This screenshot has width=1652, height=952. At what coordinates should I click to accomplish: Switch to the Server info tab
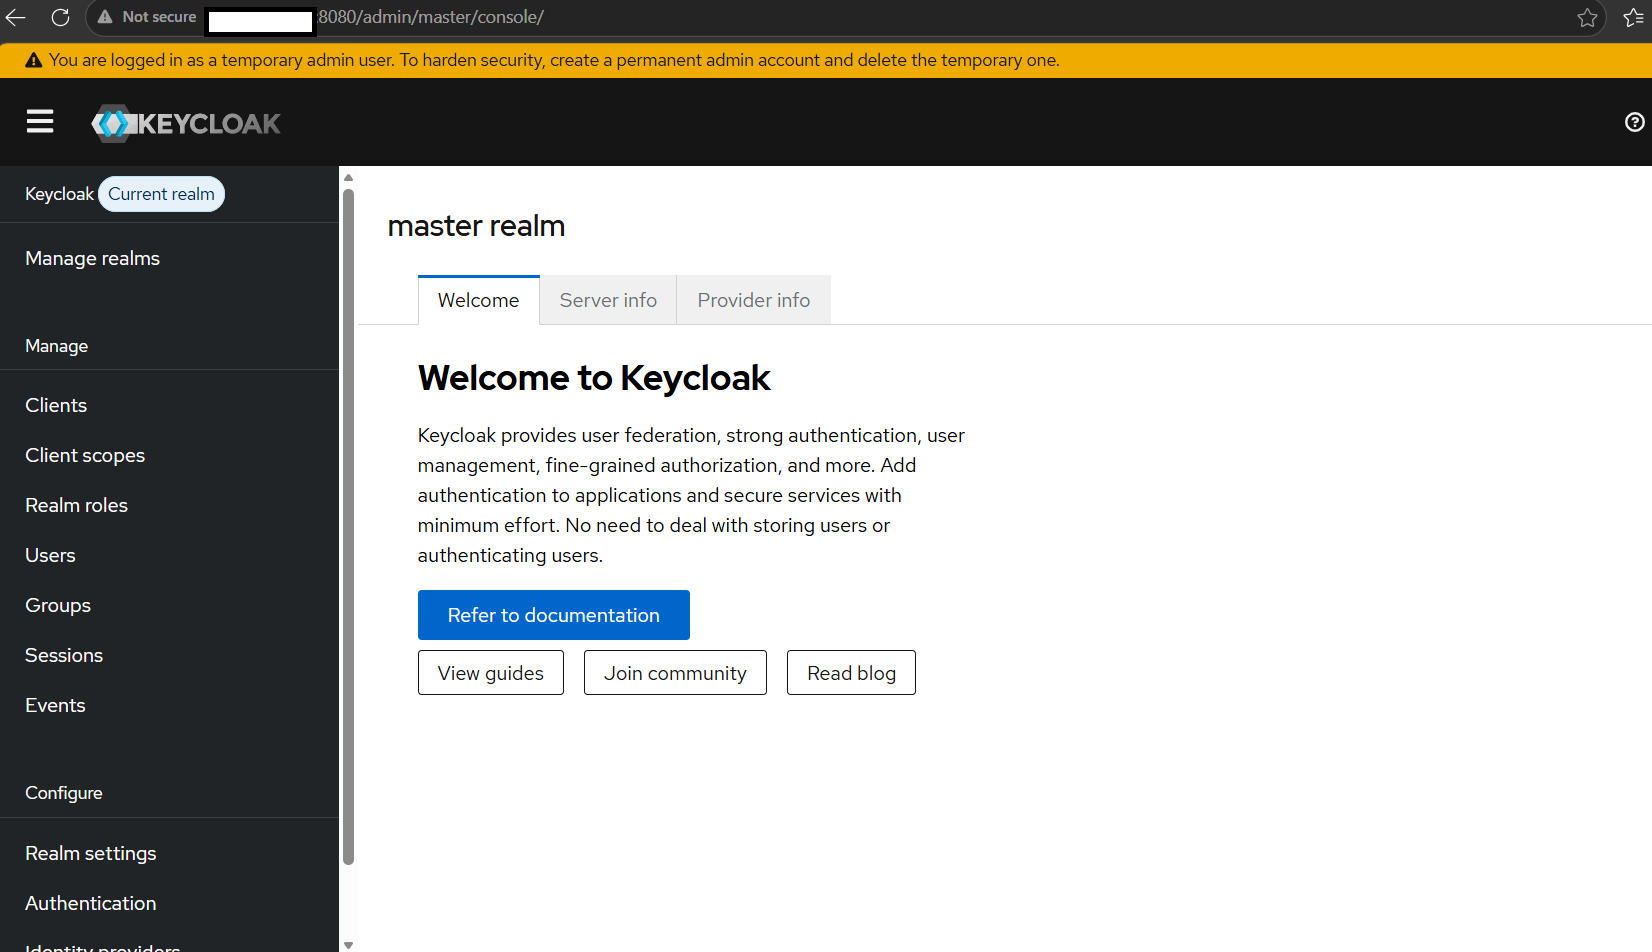tap(608, 300)
